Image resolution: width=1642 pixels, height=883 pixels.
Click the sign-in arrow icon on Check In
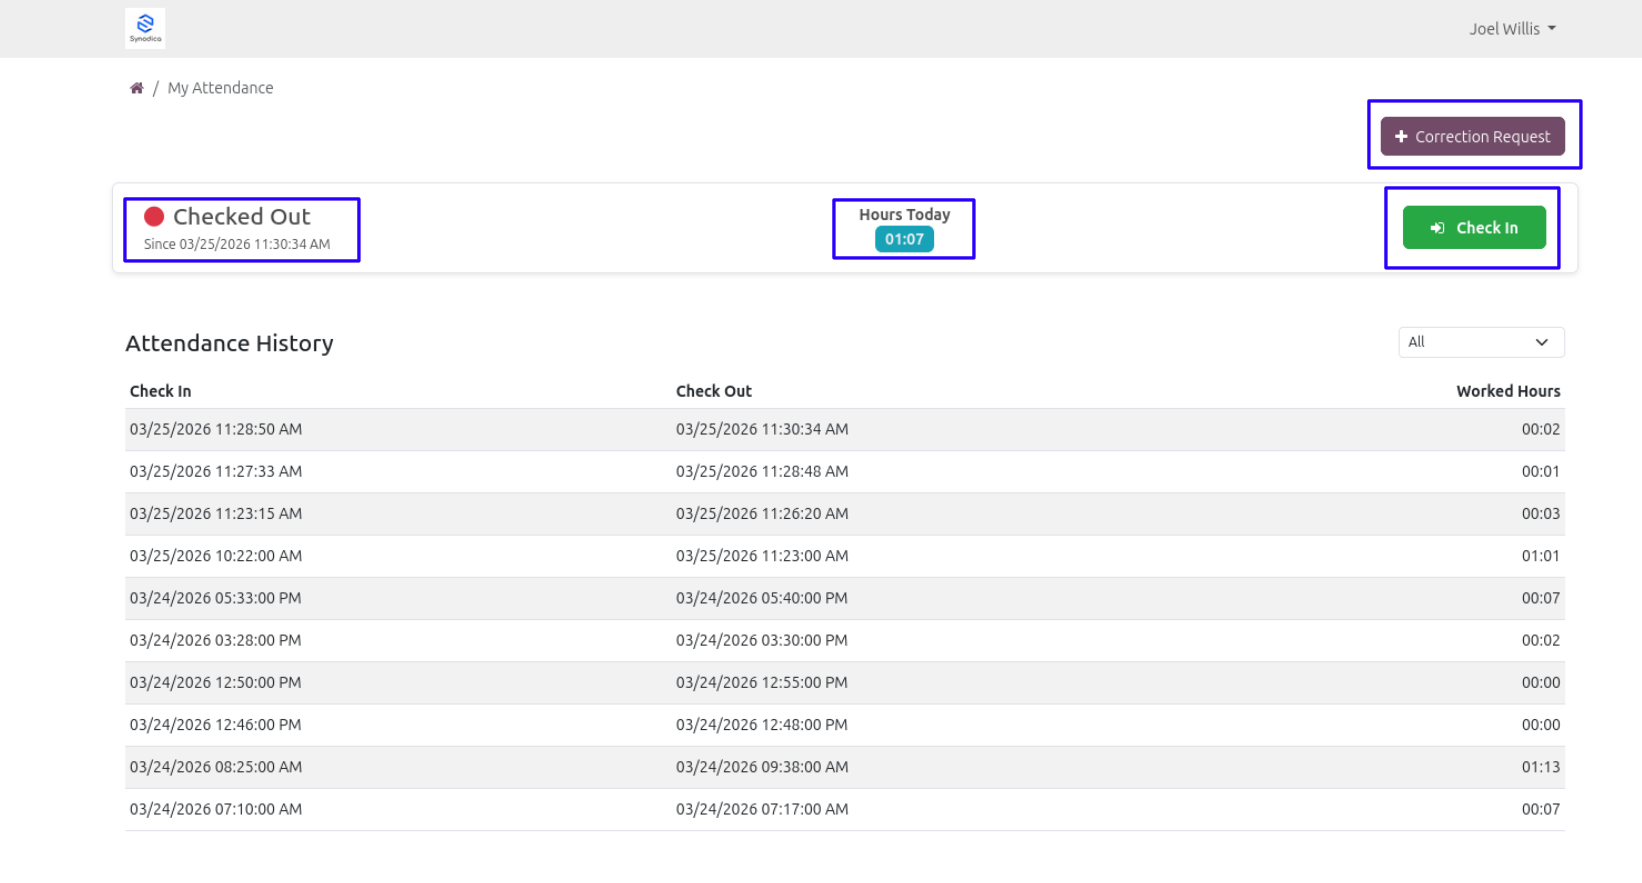1437,228
